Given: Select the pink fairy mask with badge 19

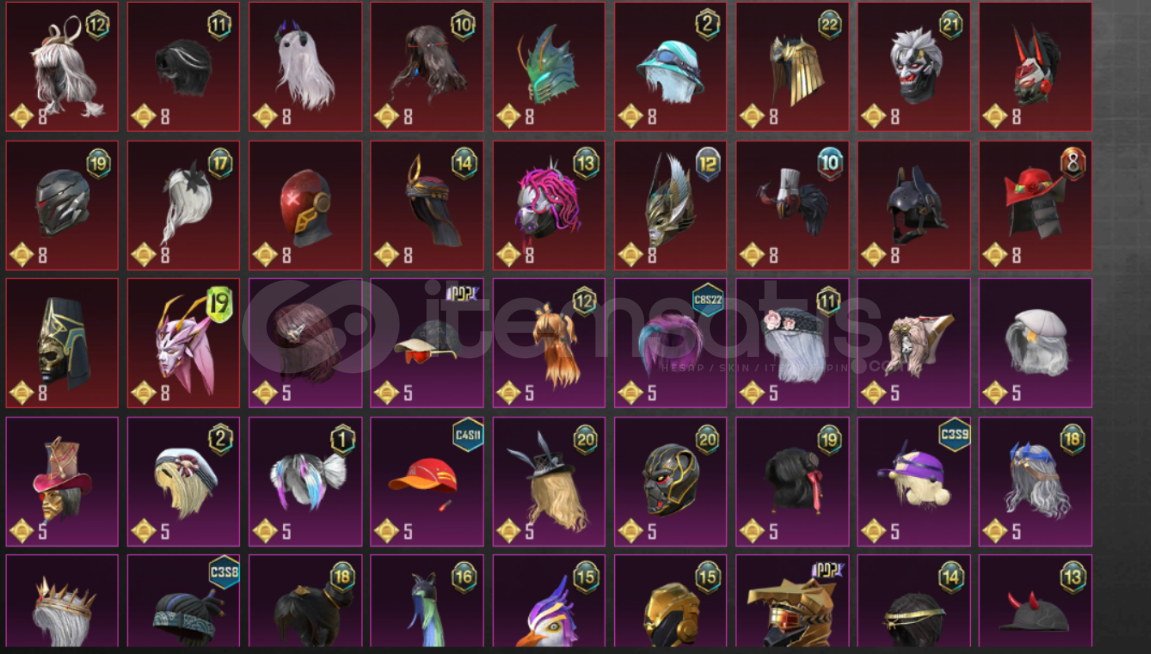Looking at the screenshot, I should pyautogui.click(x=184, y=343).
